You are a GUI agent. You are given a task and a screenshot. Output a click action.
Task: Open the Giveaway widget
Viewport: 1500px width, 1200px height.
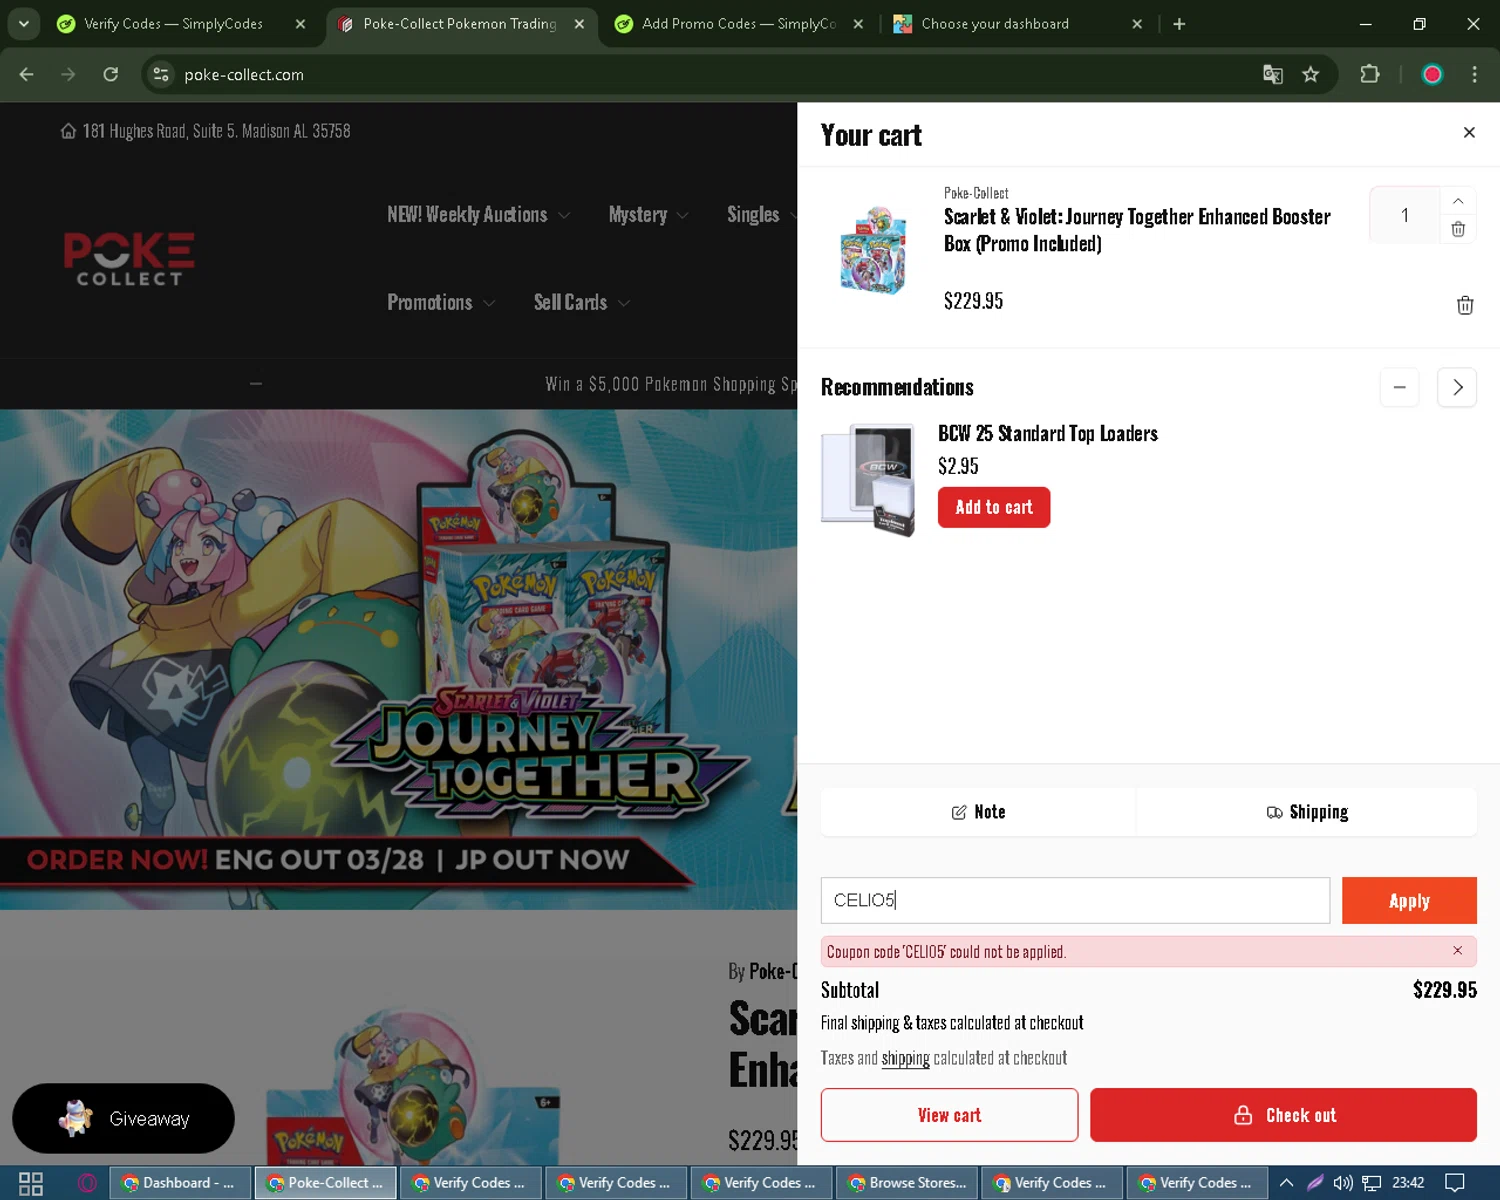tap(123, 1118)
